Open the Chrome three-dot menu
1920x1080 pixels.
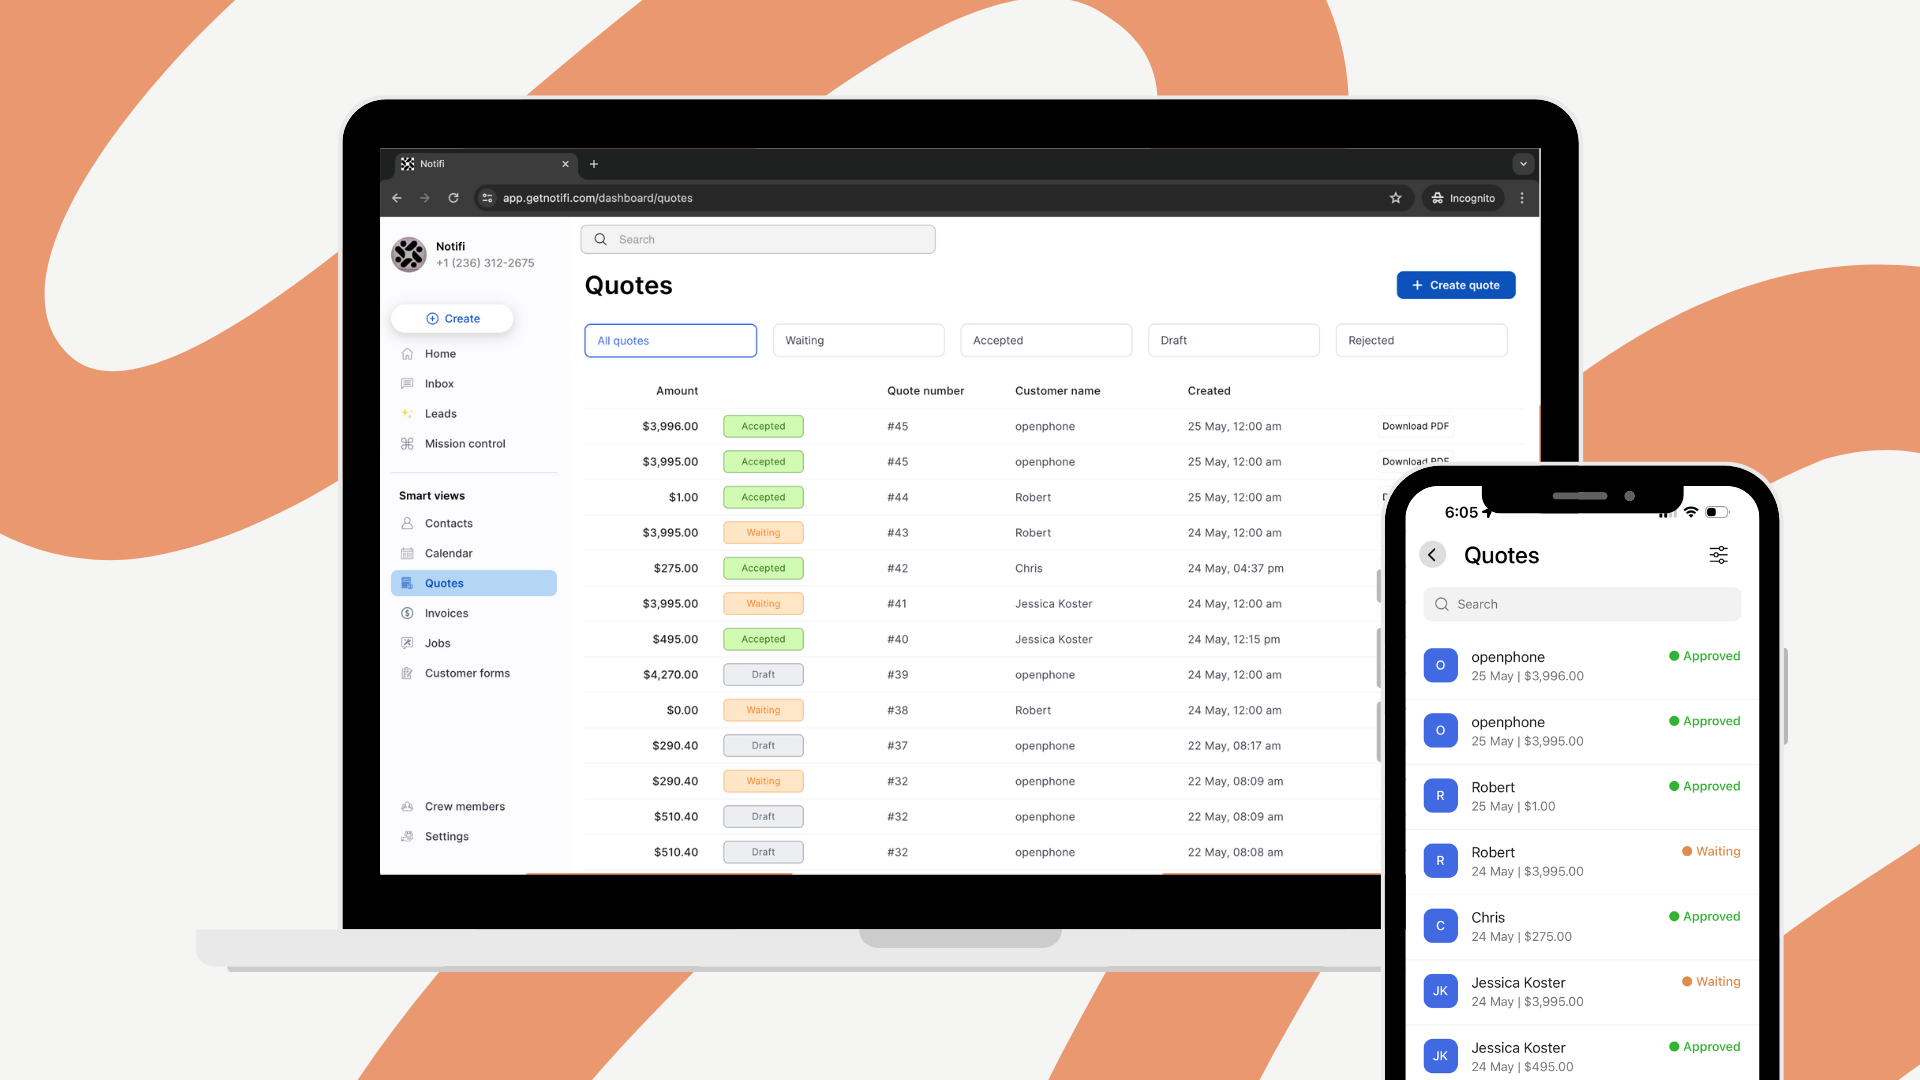coord(1522,198)
